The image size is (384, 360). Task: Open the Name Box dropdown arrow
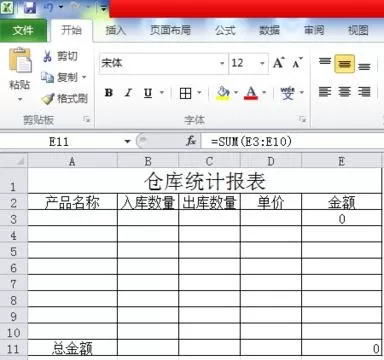(127, 142)
